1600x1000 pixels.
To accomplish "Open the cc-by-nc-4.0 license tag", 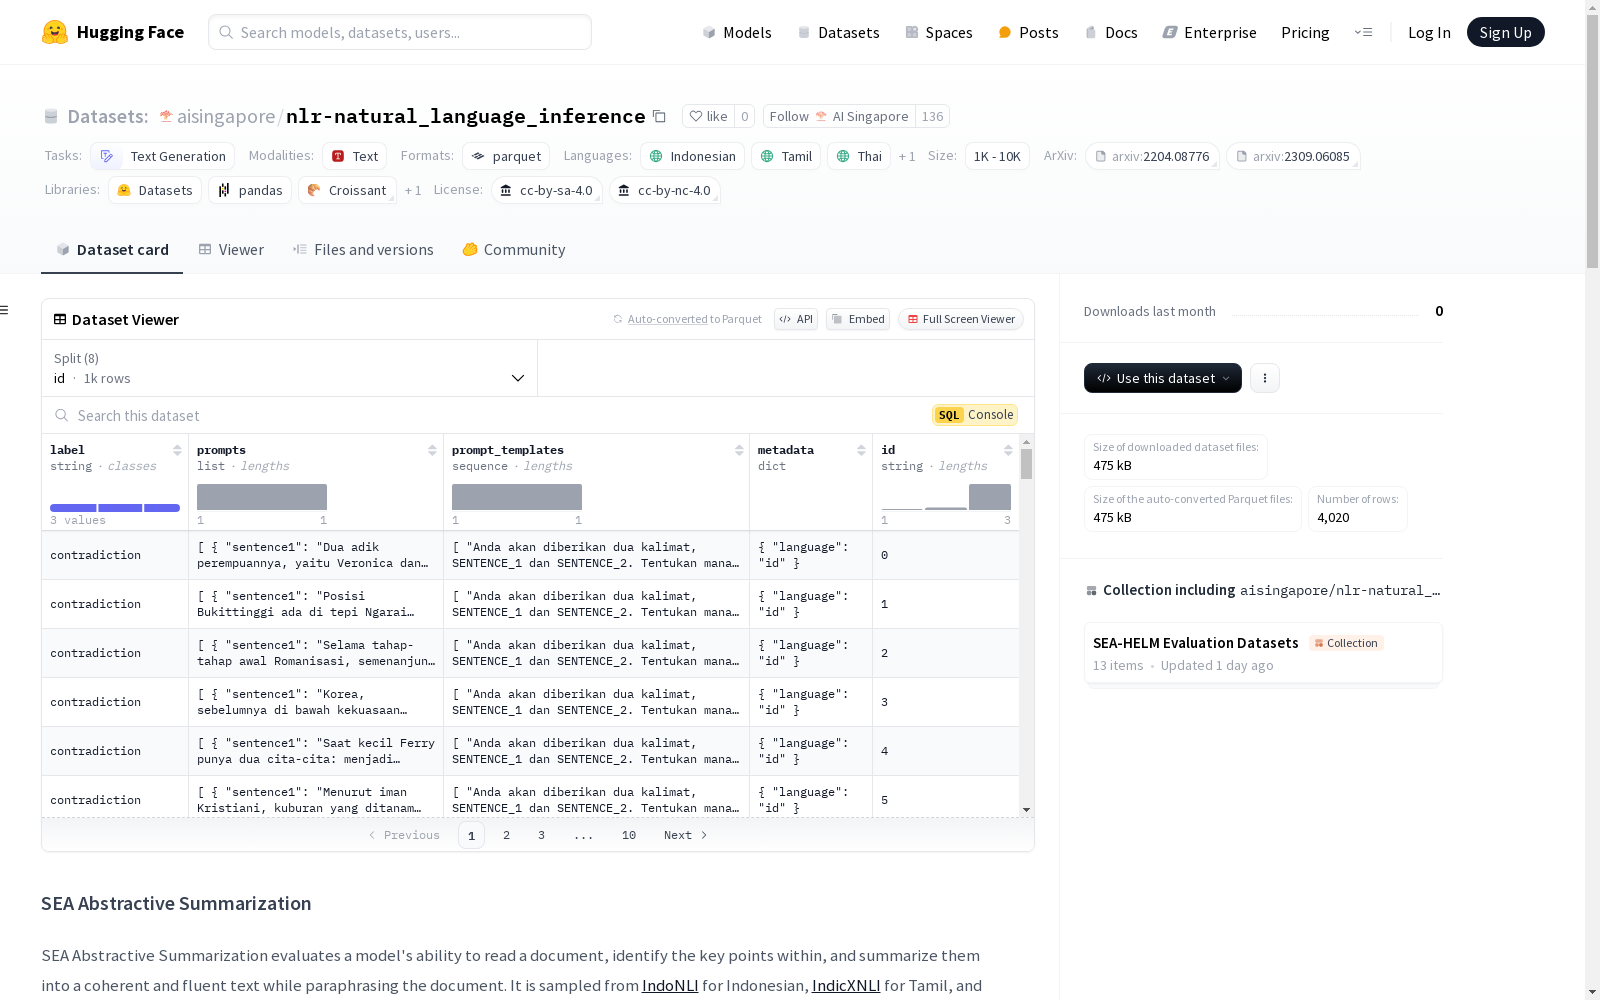I will click(665, 190).
